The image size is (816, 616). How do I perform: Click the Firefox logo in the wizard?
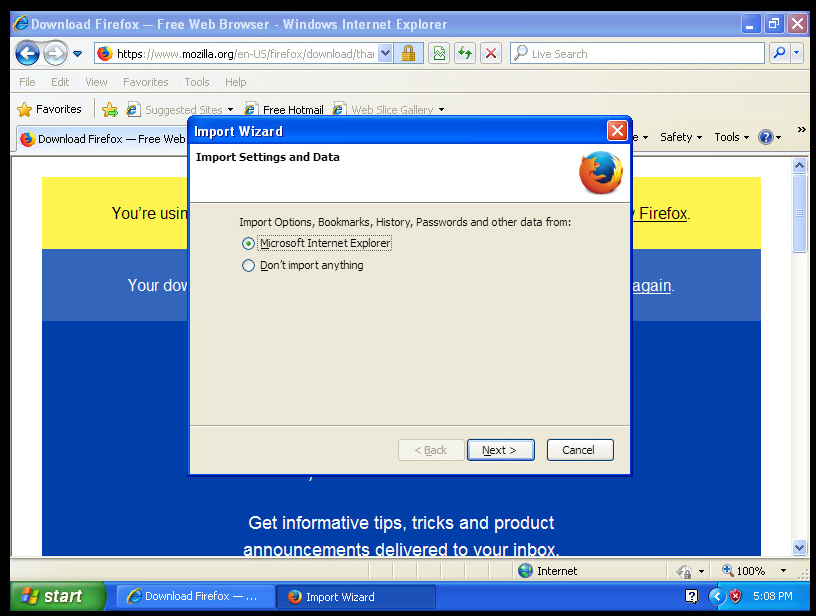[601, 172]
